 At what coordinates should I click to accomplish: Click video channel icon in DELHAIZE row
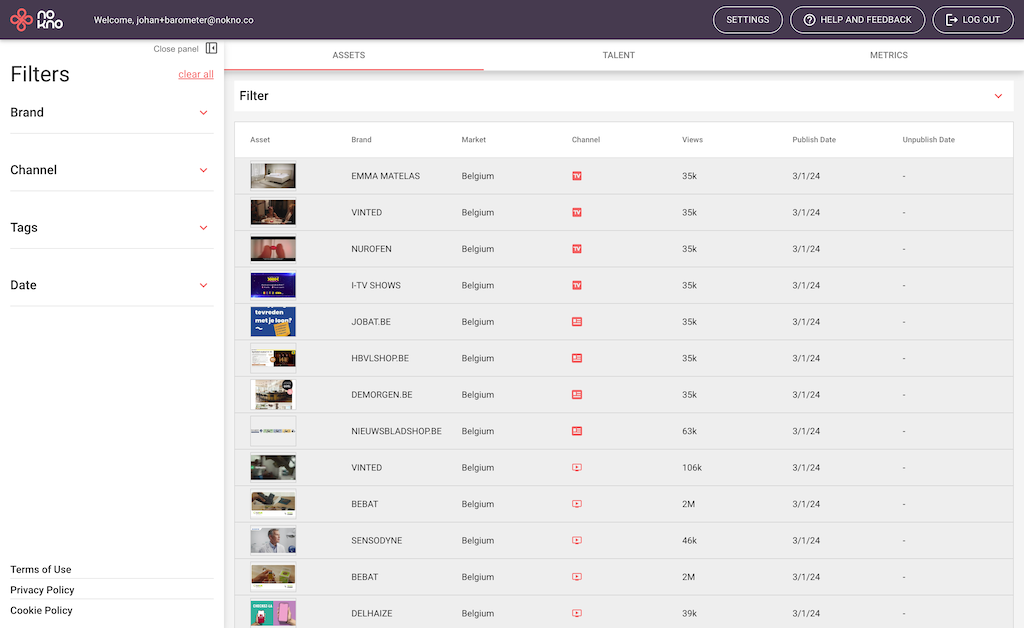pos(577,614)
